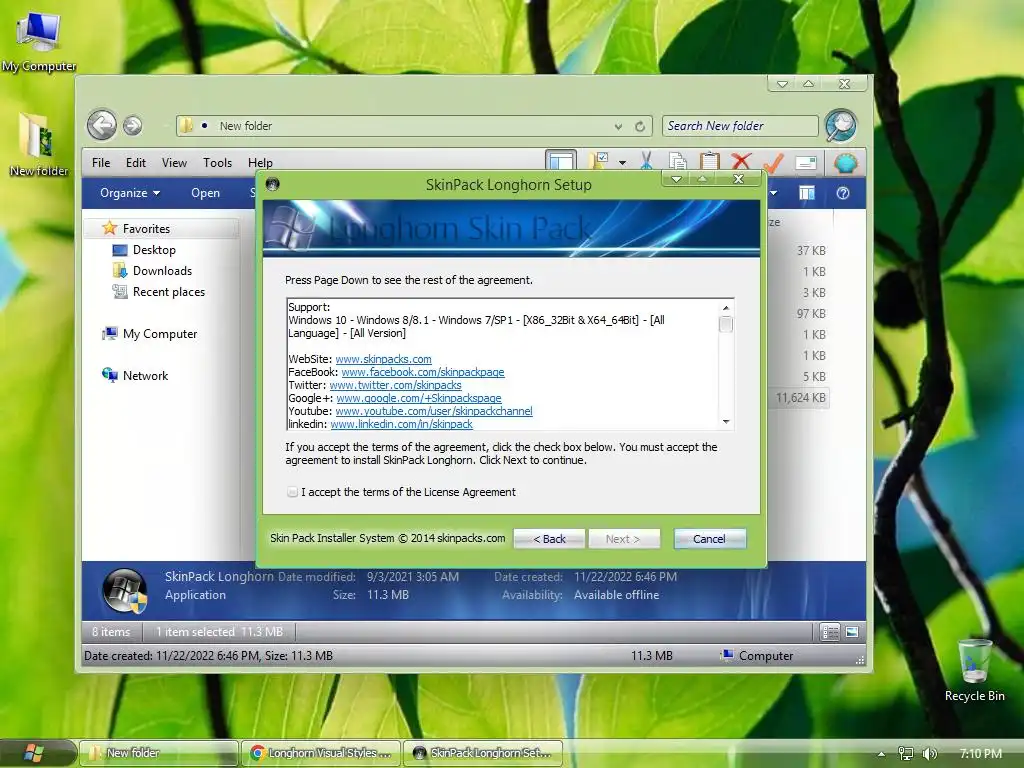Show hidden tray icons arrow
1024x768 pixels.
click(881, 754)
